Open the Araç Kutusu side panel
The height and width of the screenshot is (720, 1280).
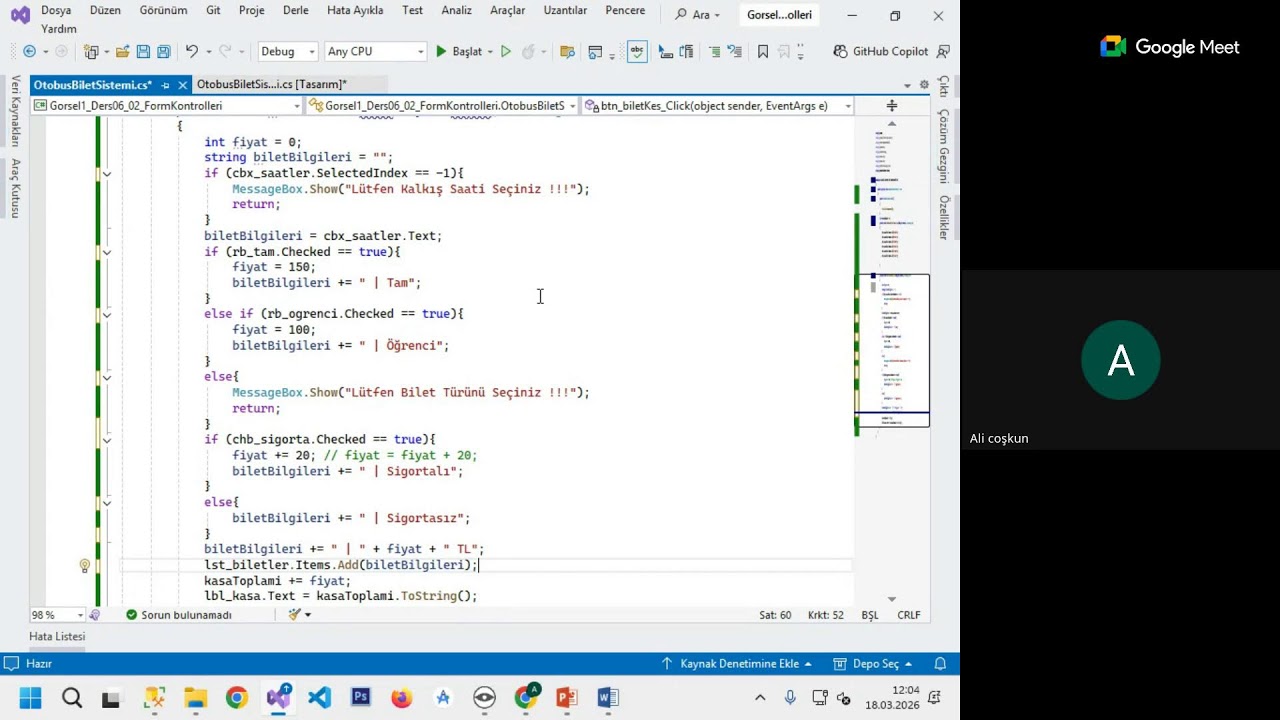click(x=15, y=188)
